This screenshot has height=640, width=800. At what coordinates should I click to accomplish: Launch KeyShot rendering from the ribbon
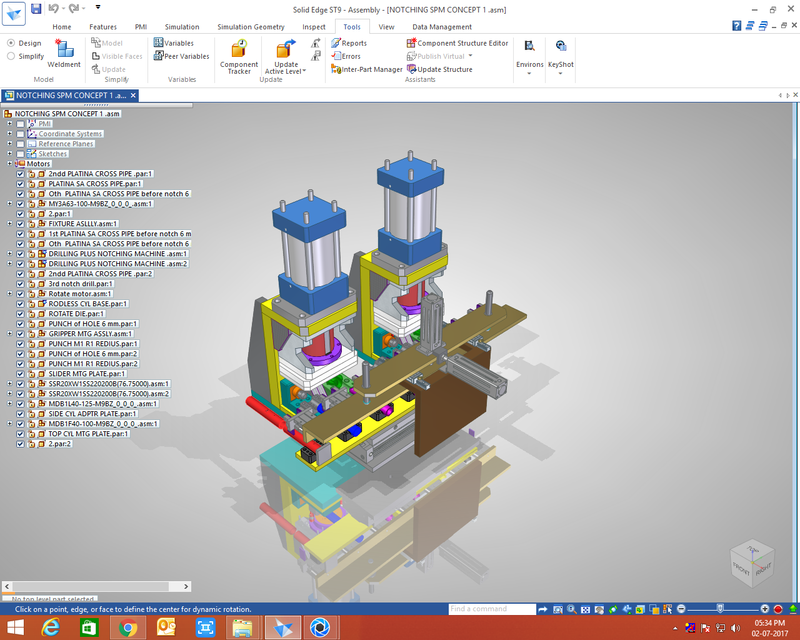561,50
